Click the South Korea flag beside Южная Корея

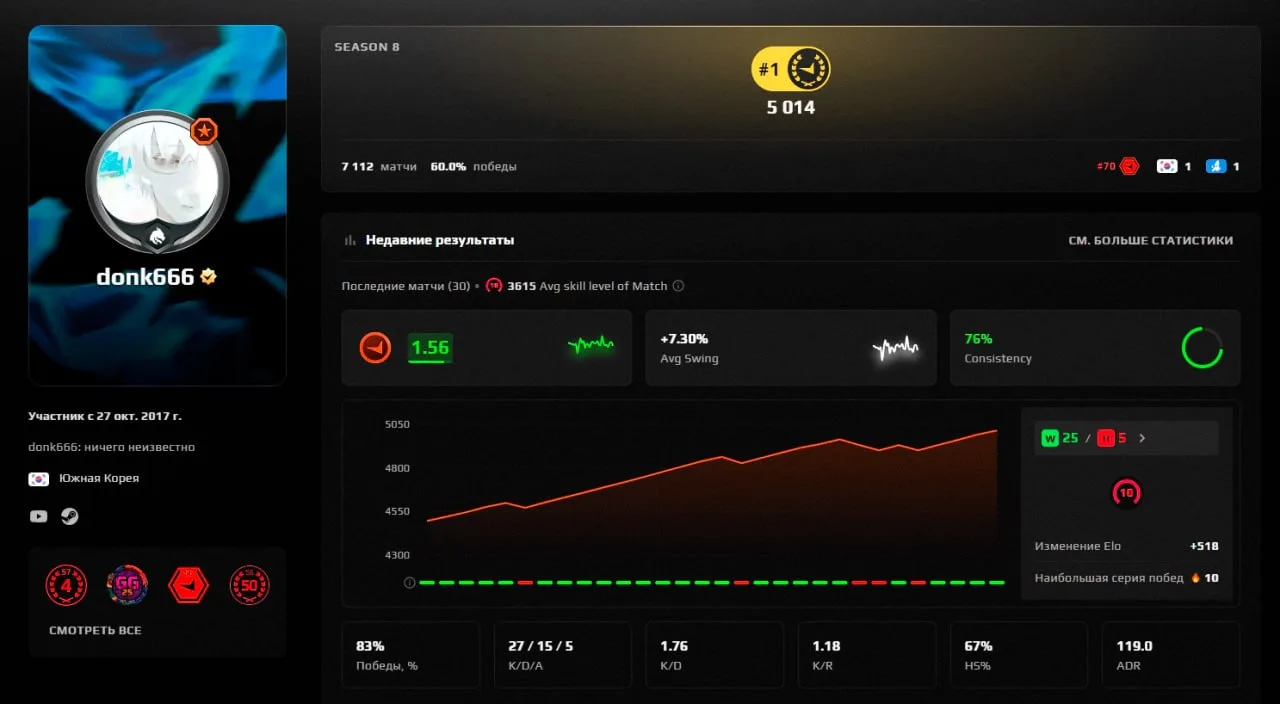coord(38,479)
